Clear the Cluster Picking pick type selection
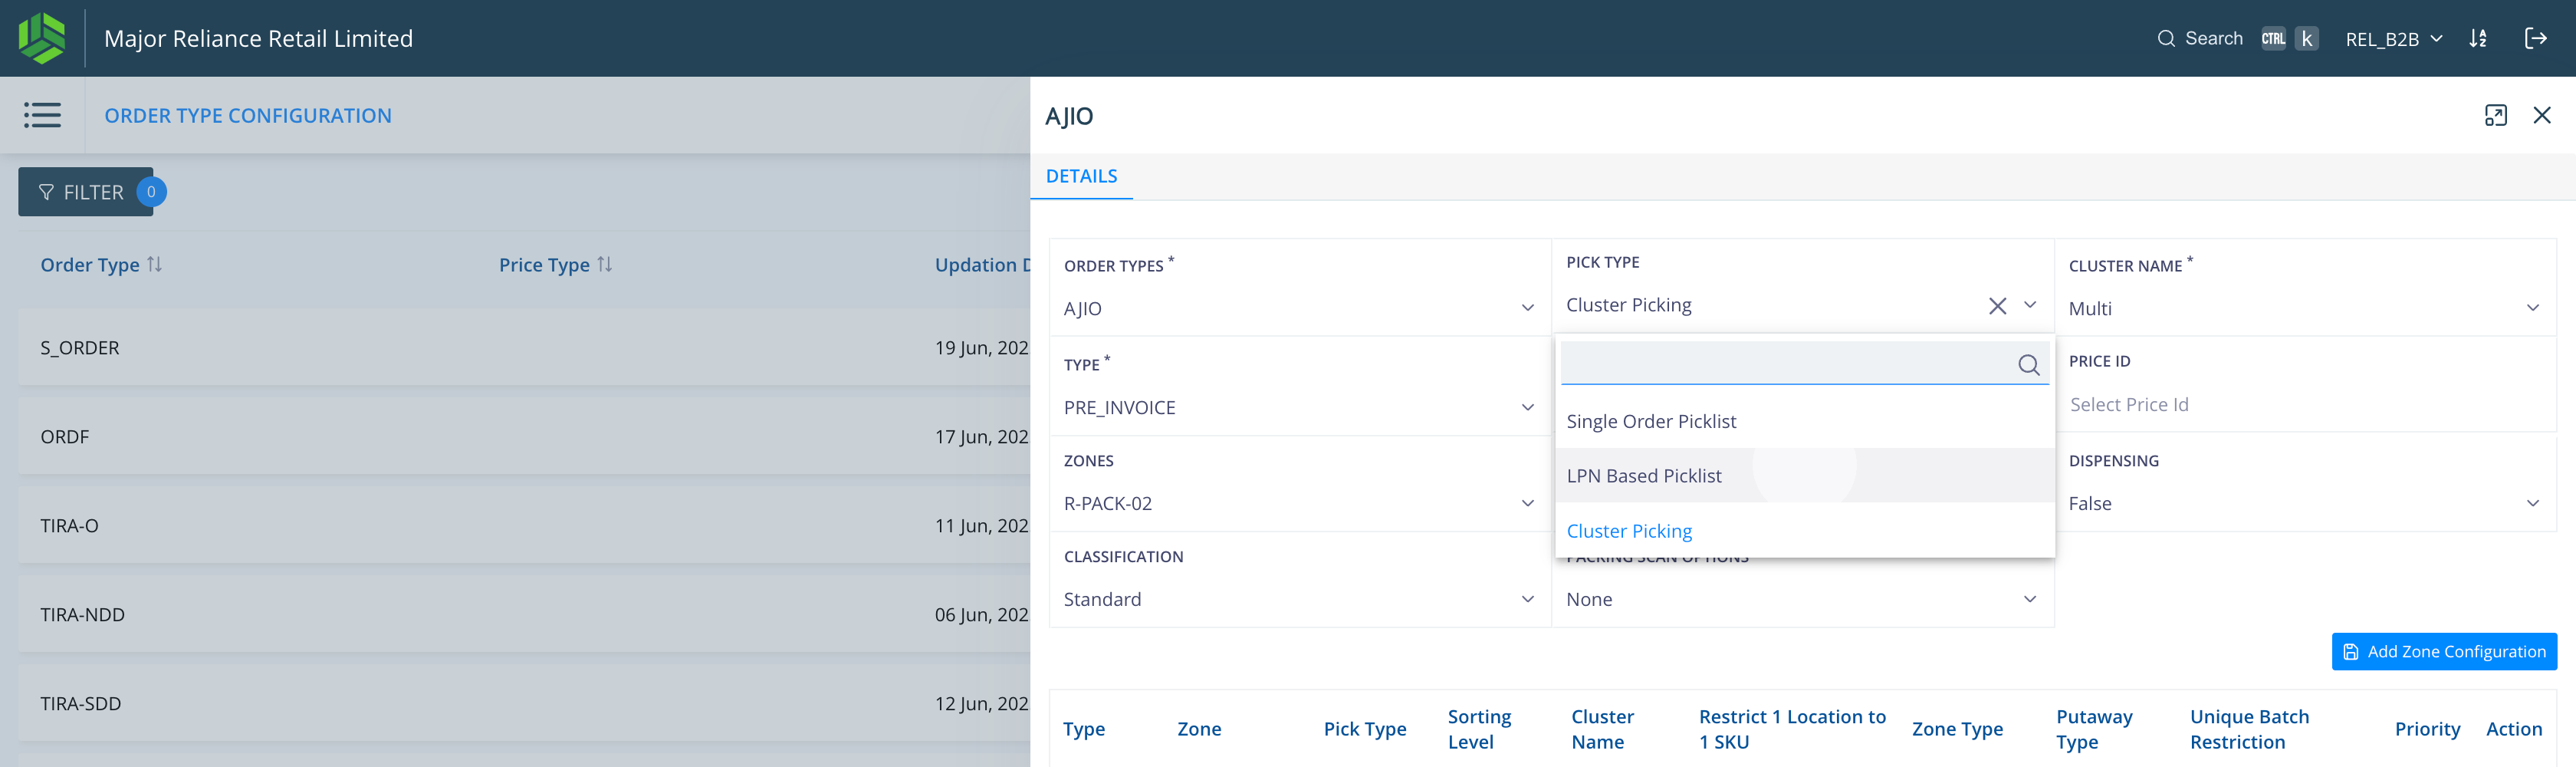Viewport: 2576px width, 767px height. point(1997,305)
